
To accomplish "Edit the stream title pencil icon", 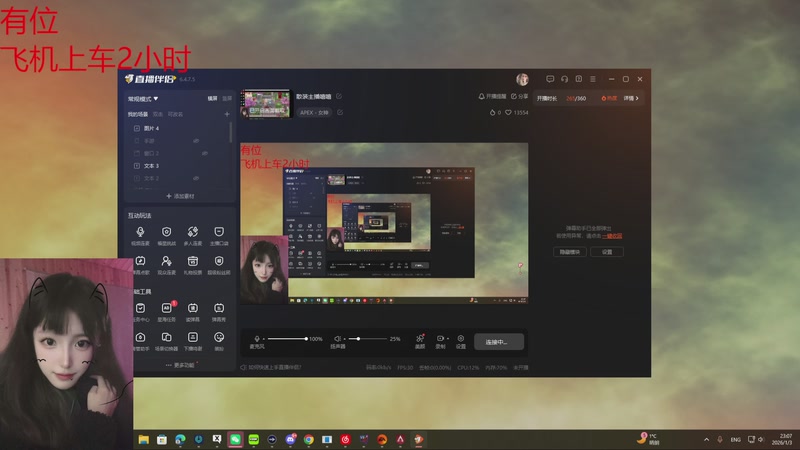I will (339, 96).
